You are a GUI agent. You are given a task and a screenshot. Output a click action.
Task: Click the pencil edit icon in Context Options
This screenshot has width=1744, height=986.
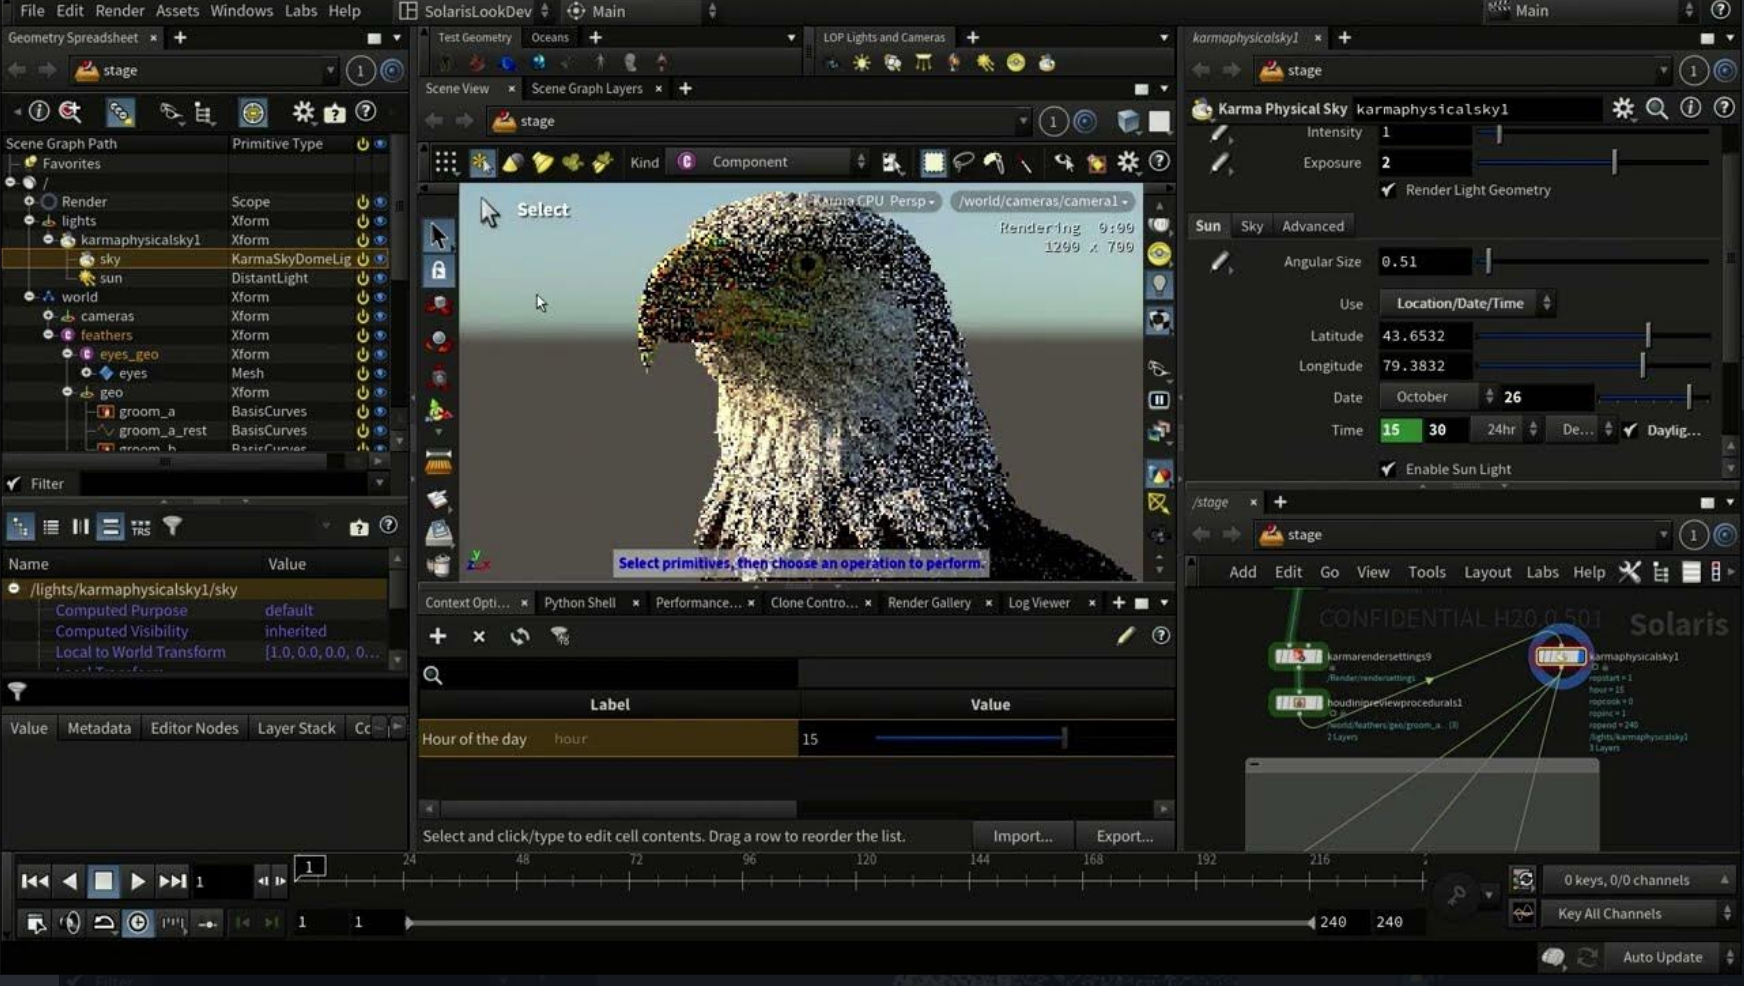1125,636
